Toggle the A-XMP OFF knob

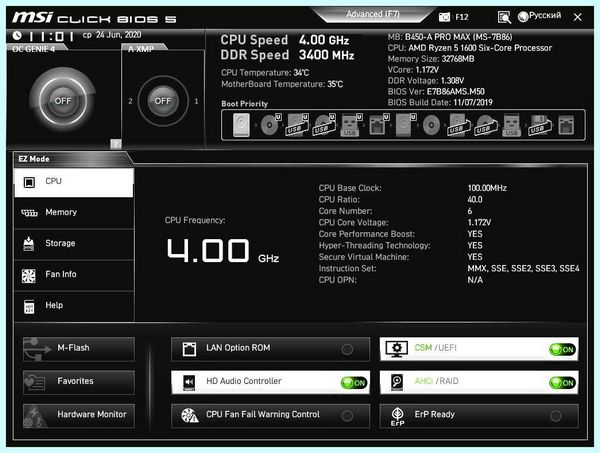point(163,101)
